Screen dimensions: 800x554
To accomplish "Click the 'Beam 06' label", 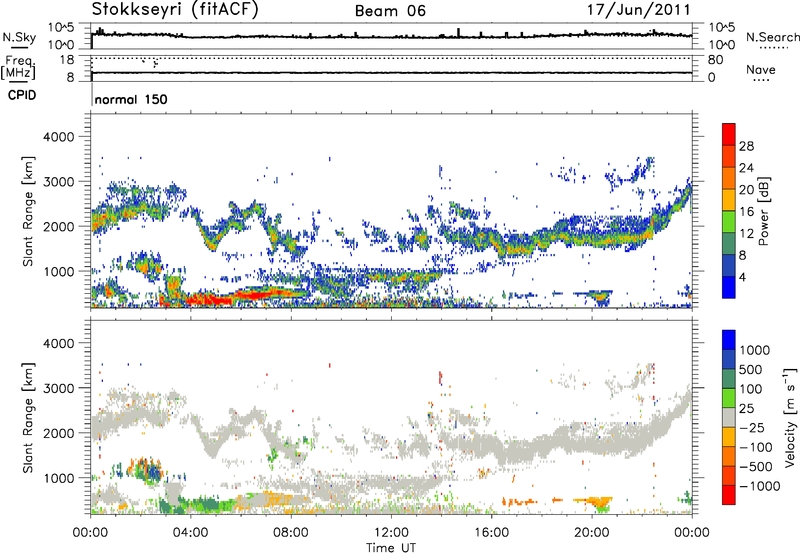I will click(390, 11).
